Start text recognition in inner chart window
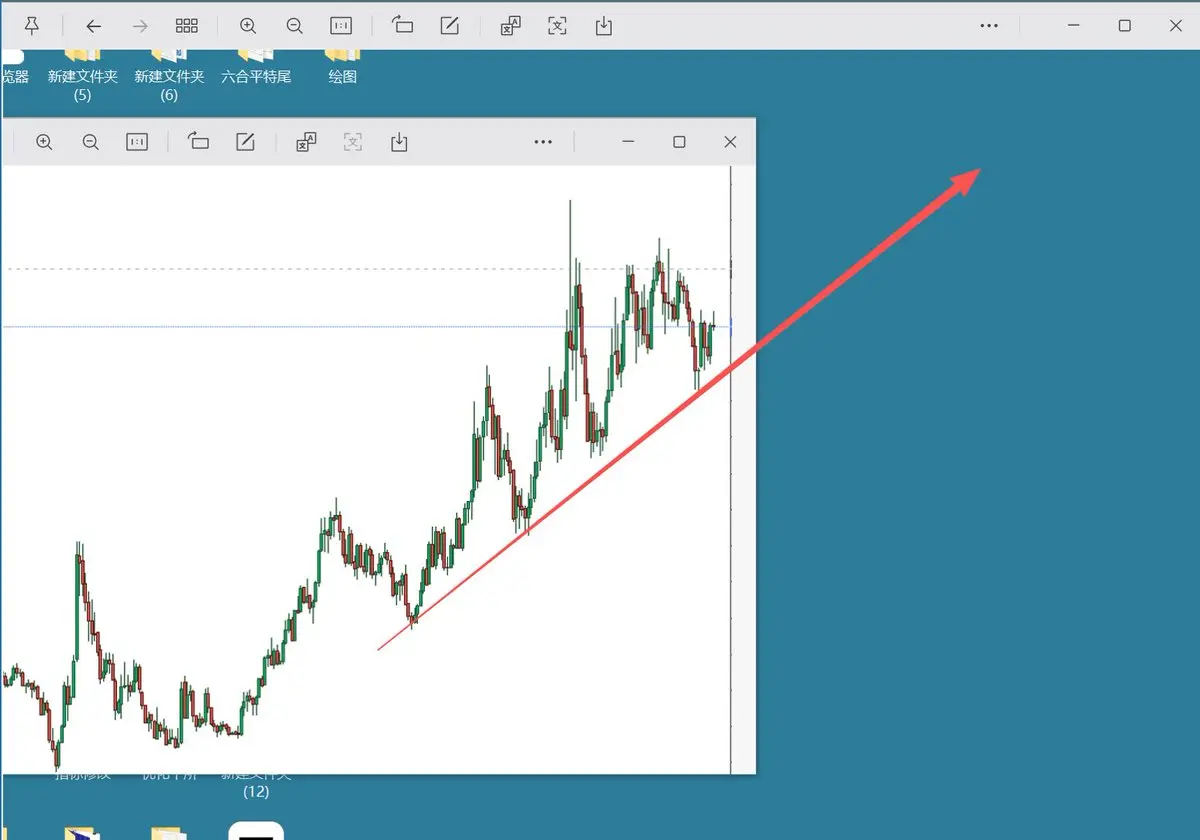Image resolution: width=1200 pixels, height=840 pixels. [x=306, y=142]
